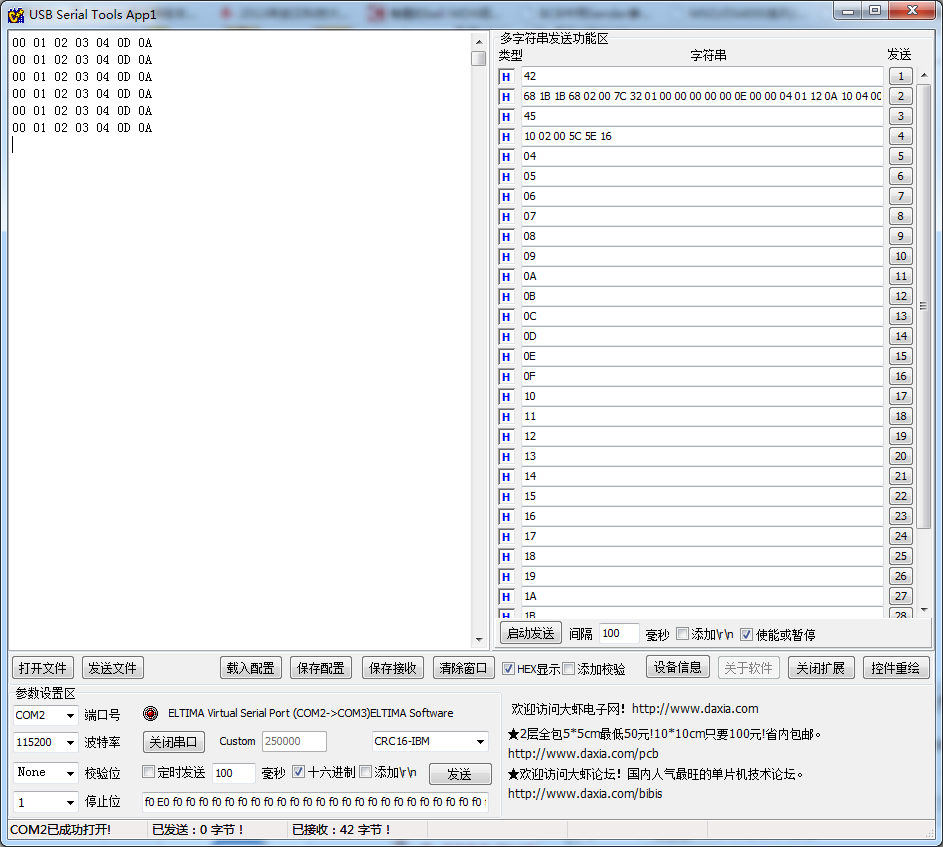Toggle the H type icon for string 05

point(506,176)
